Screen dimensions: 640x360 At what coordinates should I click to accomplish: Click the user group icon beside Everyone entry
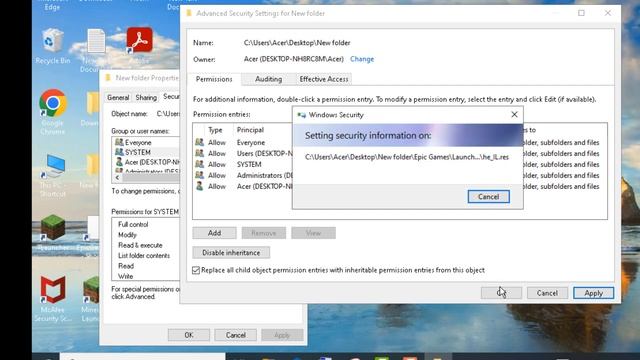(x=199, y=142)
